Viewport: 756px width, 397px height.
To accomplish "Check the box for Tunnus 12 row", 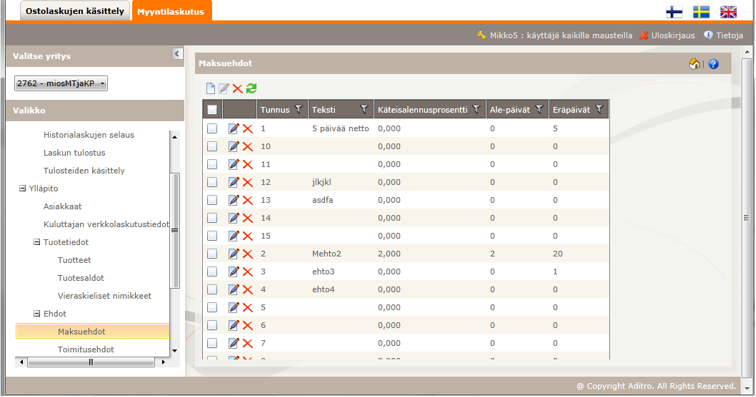I will click(x=212, y=182).
